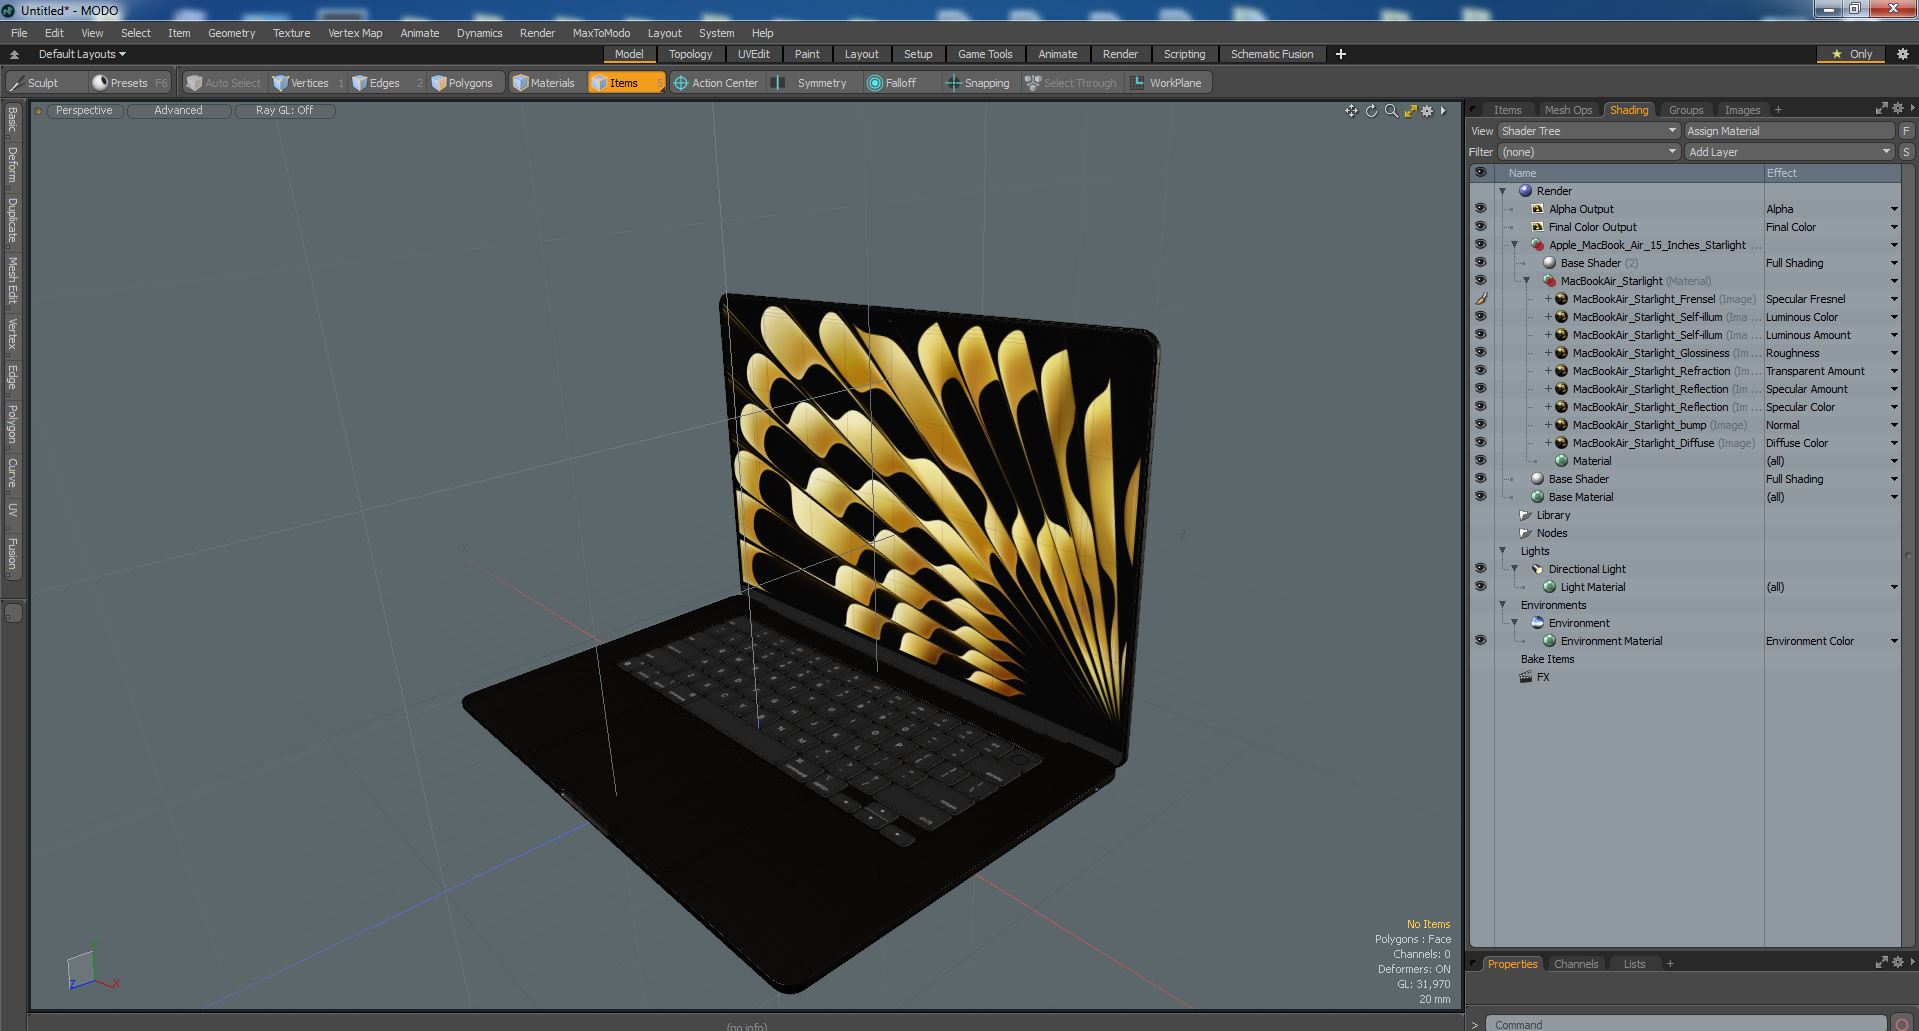Open Default Layouts dropdown
The image size is (1919, 1031).
82,54
